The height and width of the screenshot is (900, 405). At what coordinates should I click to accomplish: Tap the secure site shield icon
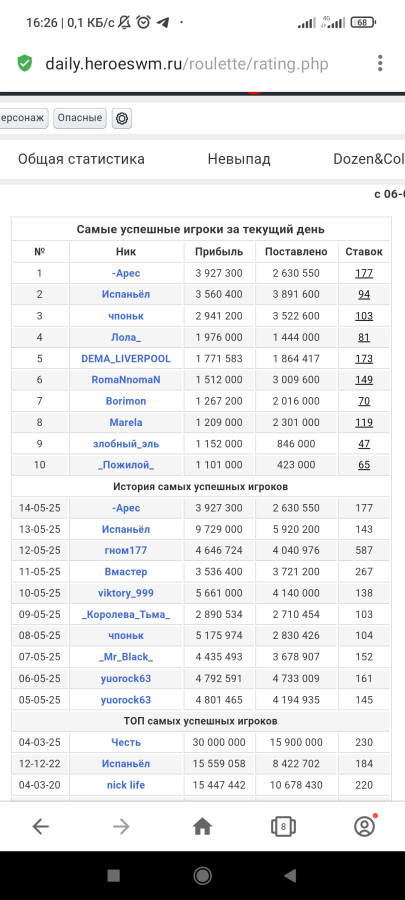coord(25,63)
